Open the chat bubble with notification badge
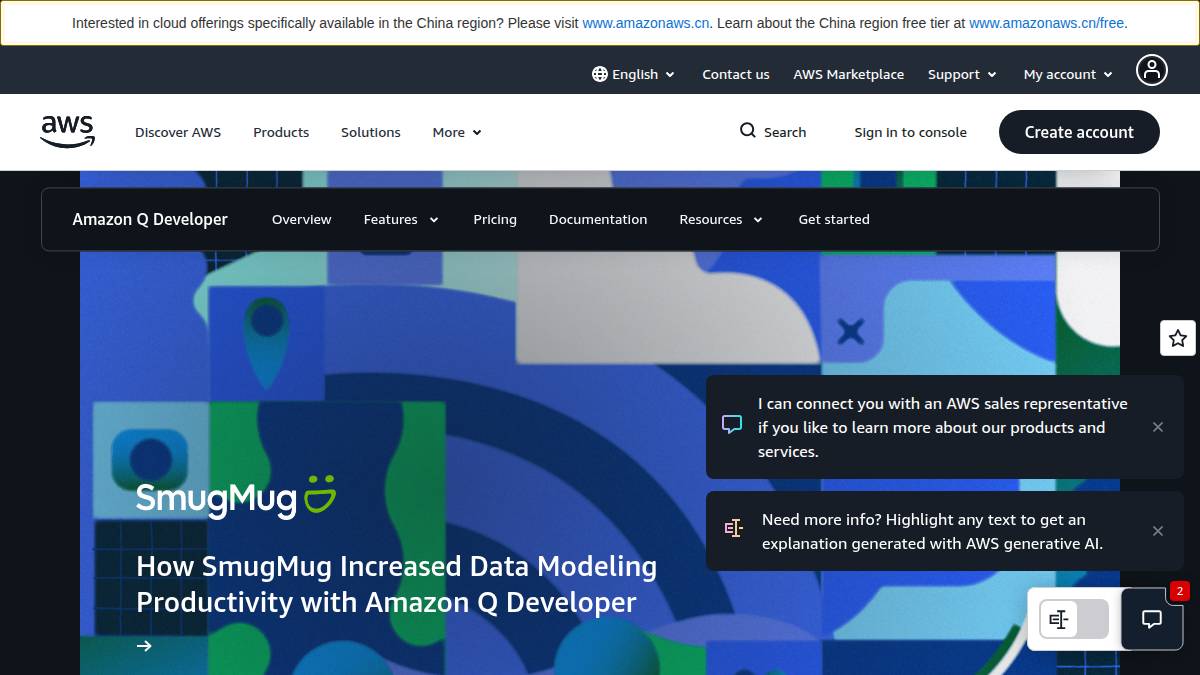This screenshot has width=1200, height=675. point(1151,619)
